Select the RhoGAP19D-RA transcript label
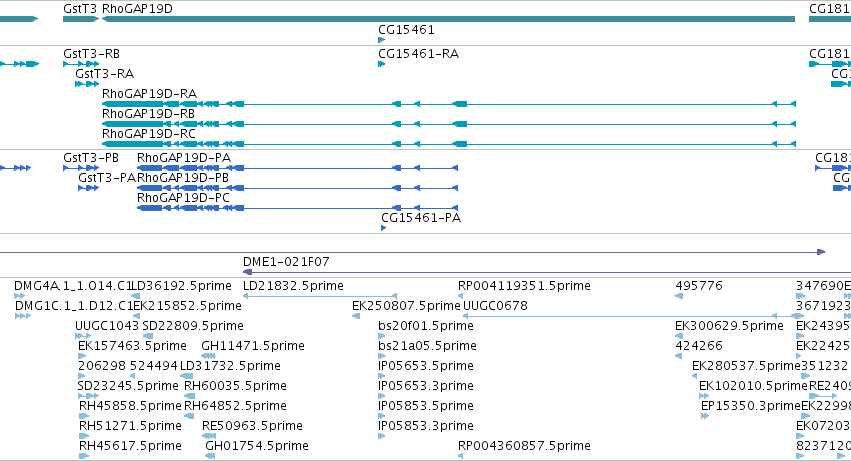851x461 pixels. (149, 94)
